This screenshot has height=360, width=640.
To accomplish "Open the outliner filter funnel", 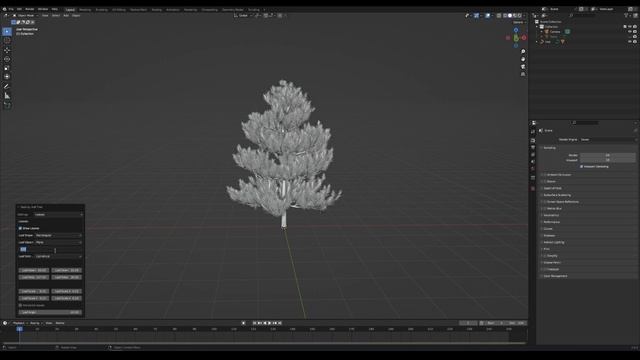I will [626, 16].
